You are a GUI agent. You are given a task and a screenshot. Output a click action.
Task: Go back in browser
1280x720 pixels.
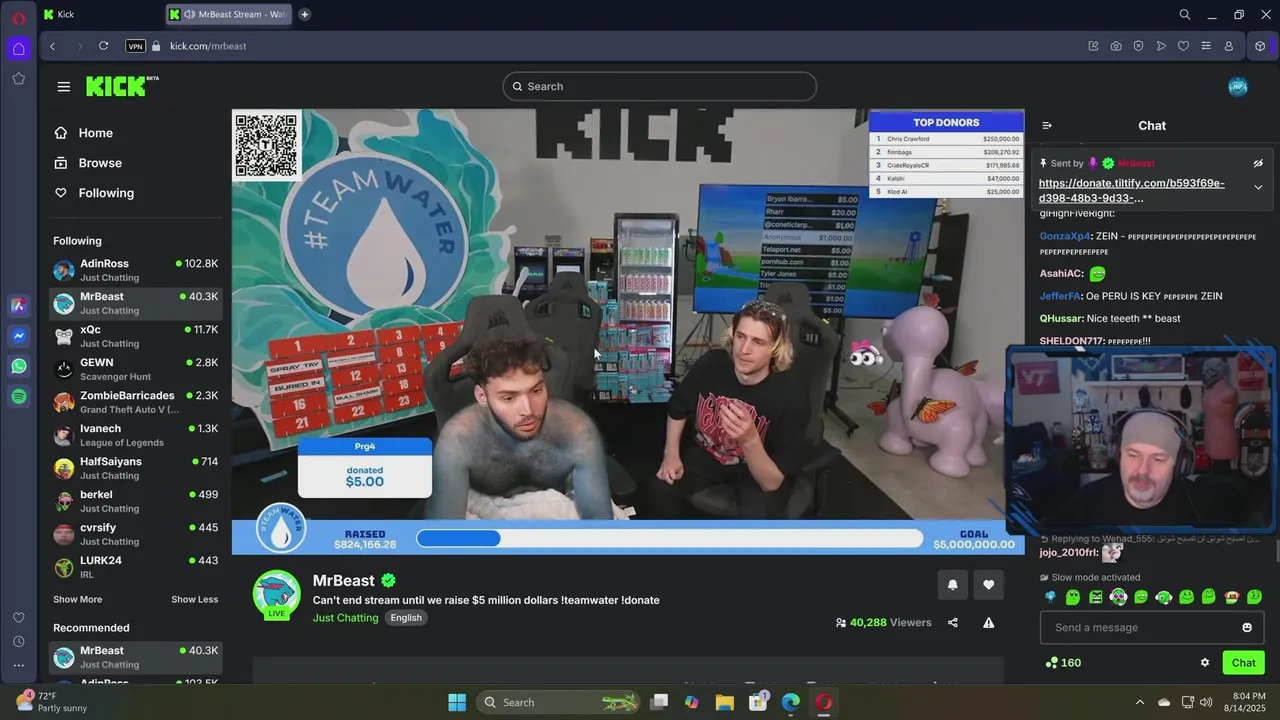coord(52,46)
